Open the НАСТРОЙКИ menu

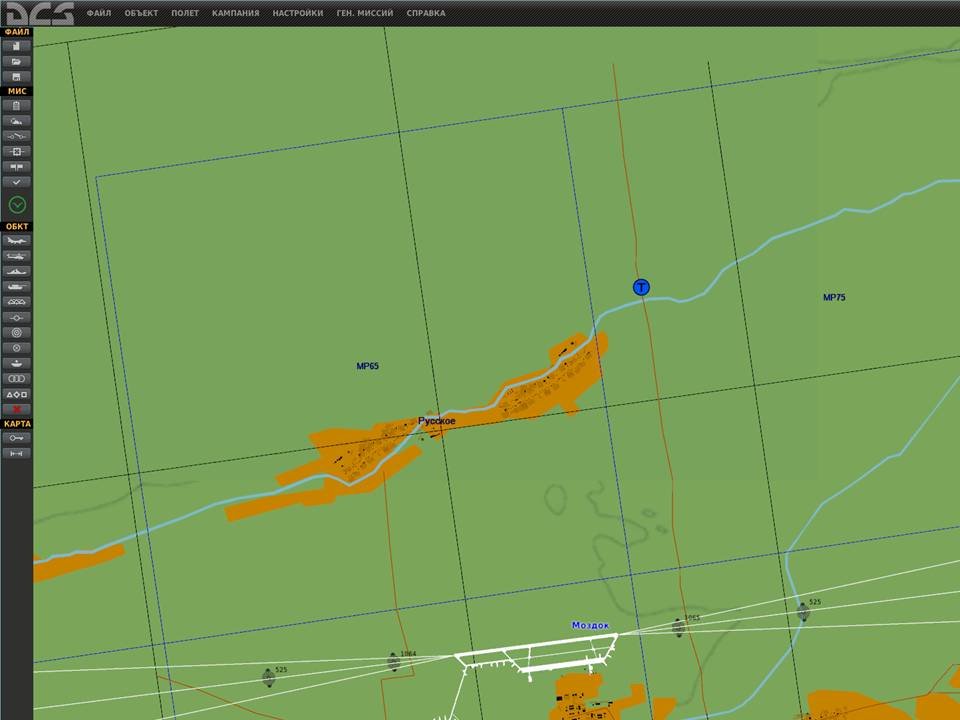298,13
